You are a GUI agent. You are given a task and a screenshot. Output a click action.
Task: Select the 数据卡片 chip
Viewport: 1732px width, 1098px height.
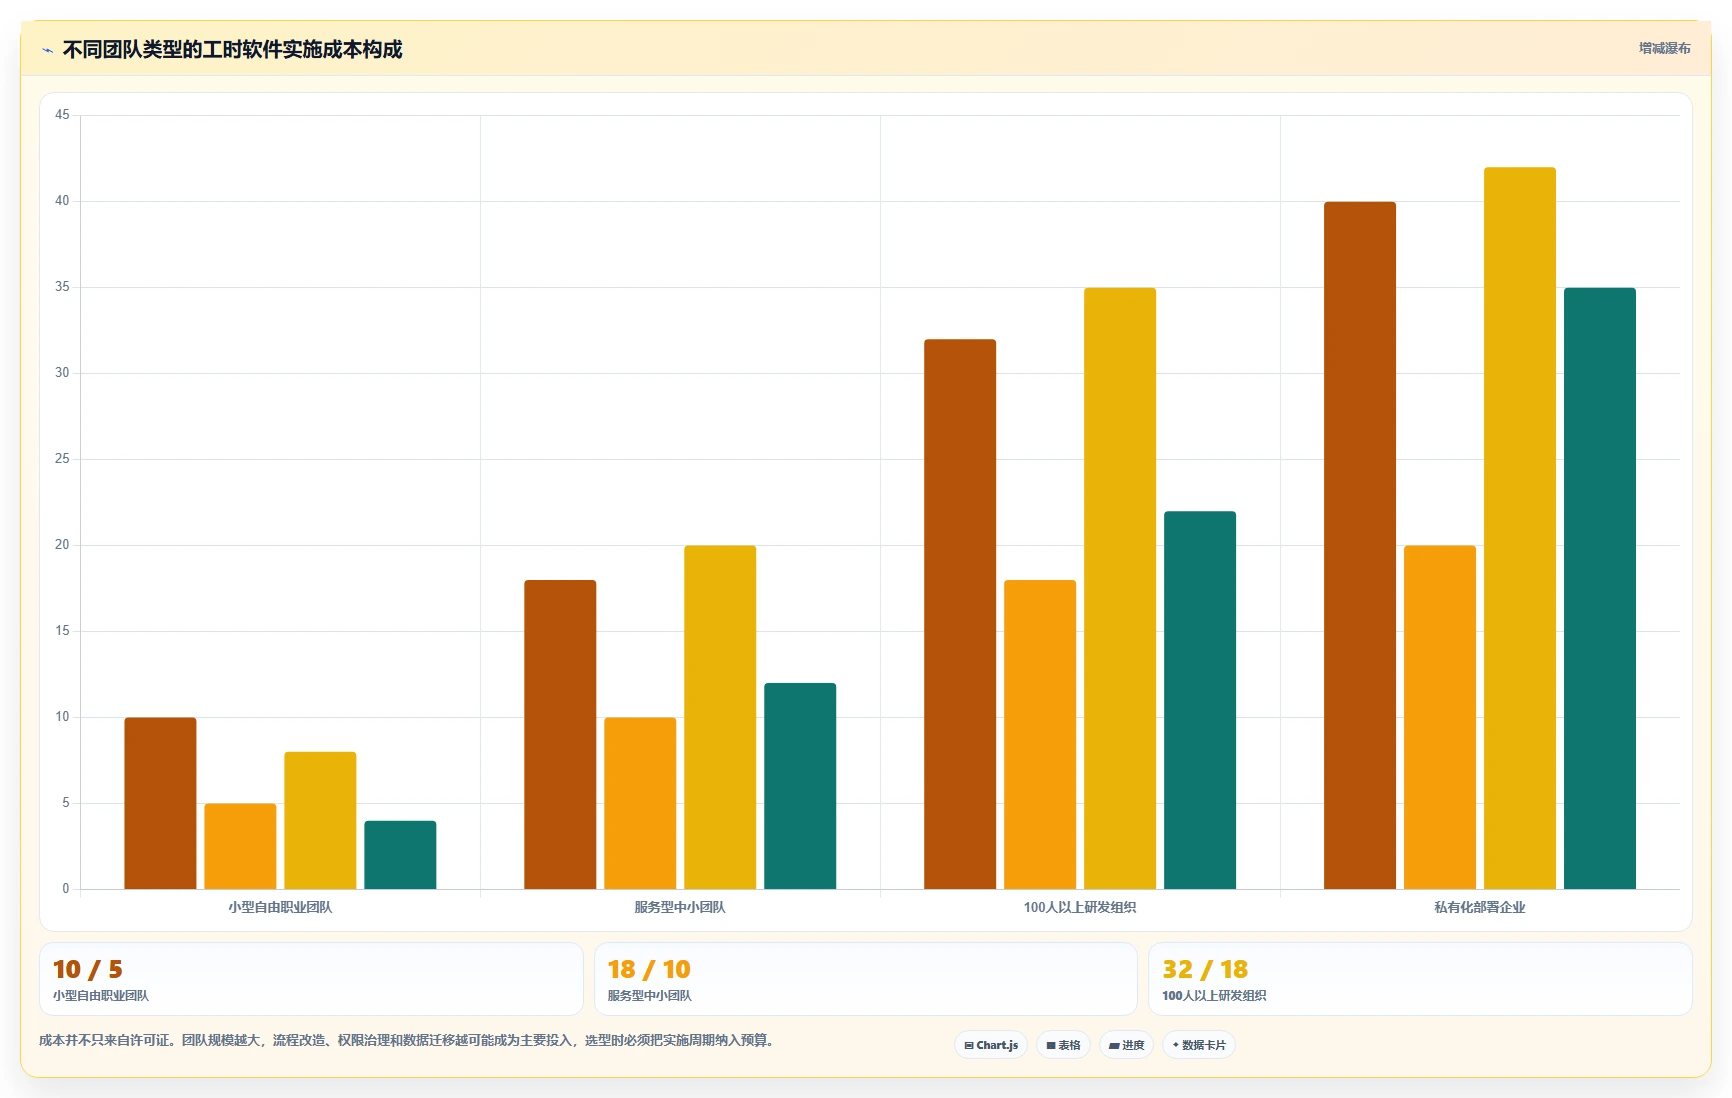pyautogui.click(x=1198, y=1045)
